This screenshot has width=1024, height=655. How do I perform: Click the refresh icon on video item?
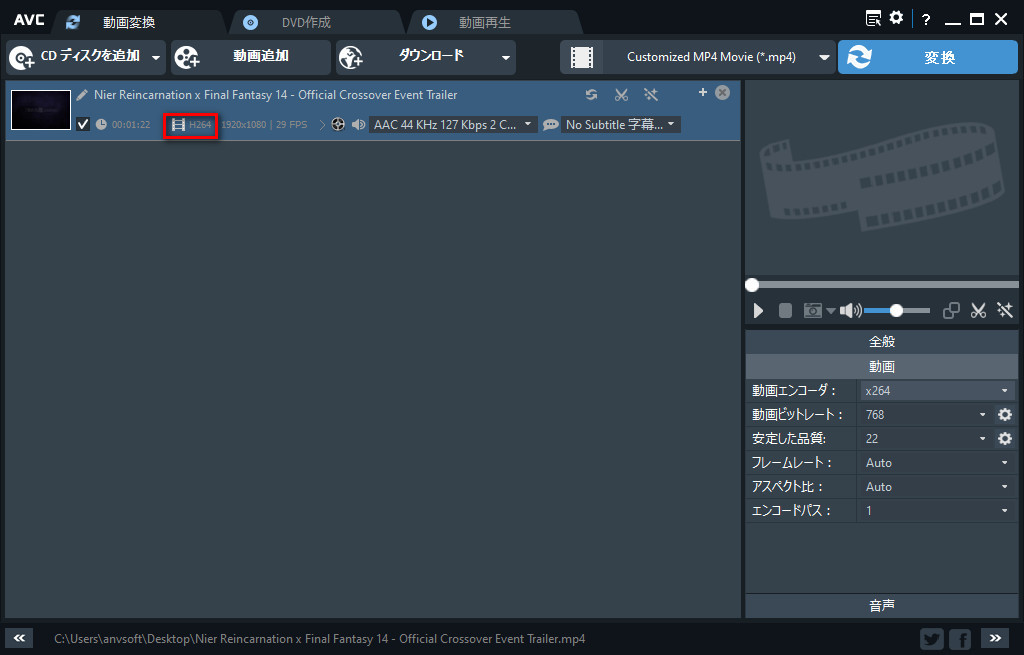591,95
